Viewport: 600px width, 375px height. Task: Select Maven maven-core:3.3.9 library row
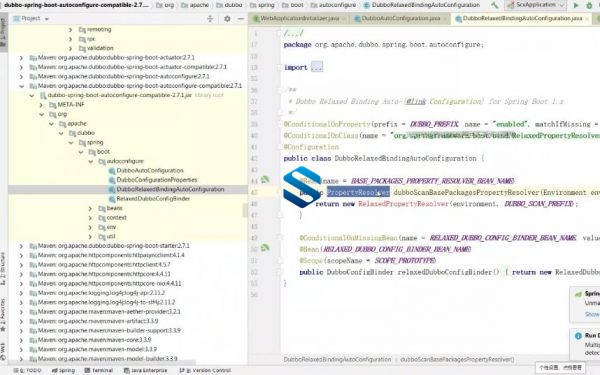[x=94, y=340]
